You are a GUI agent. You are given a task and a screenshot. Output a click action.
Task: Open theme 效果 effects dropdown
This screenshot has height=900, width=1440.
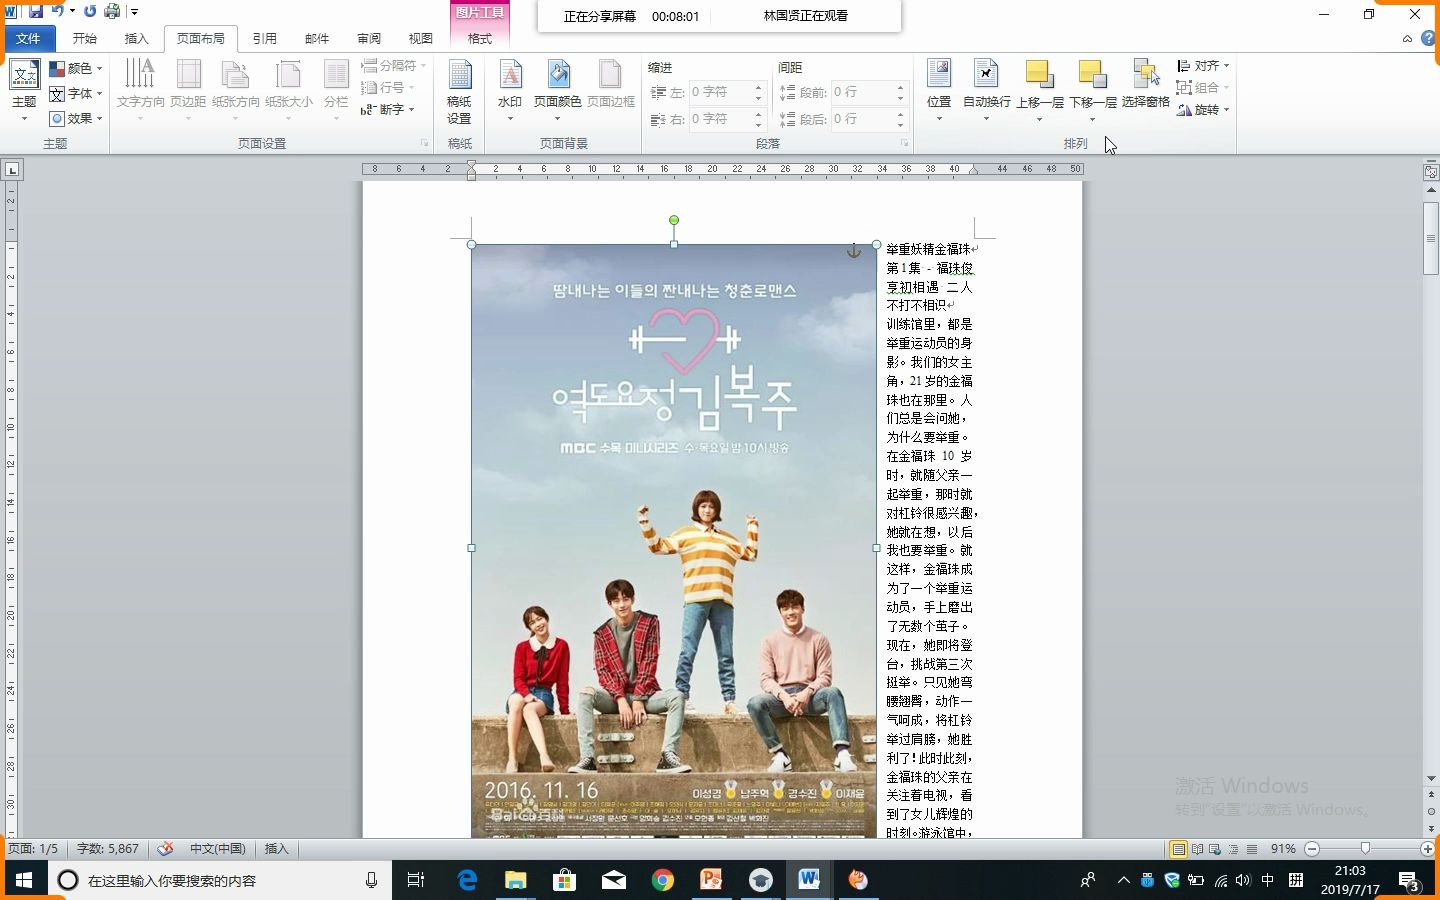tap(76, 118)
